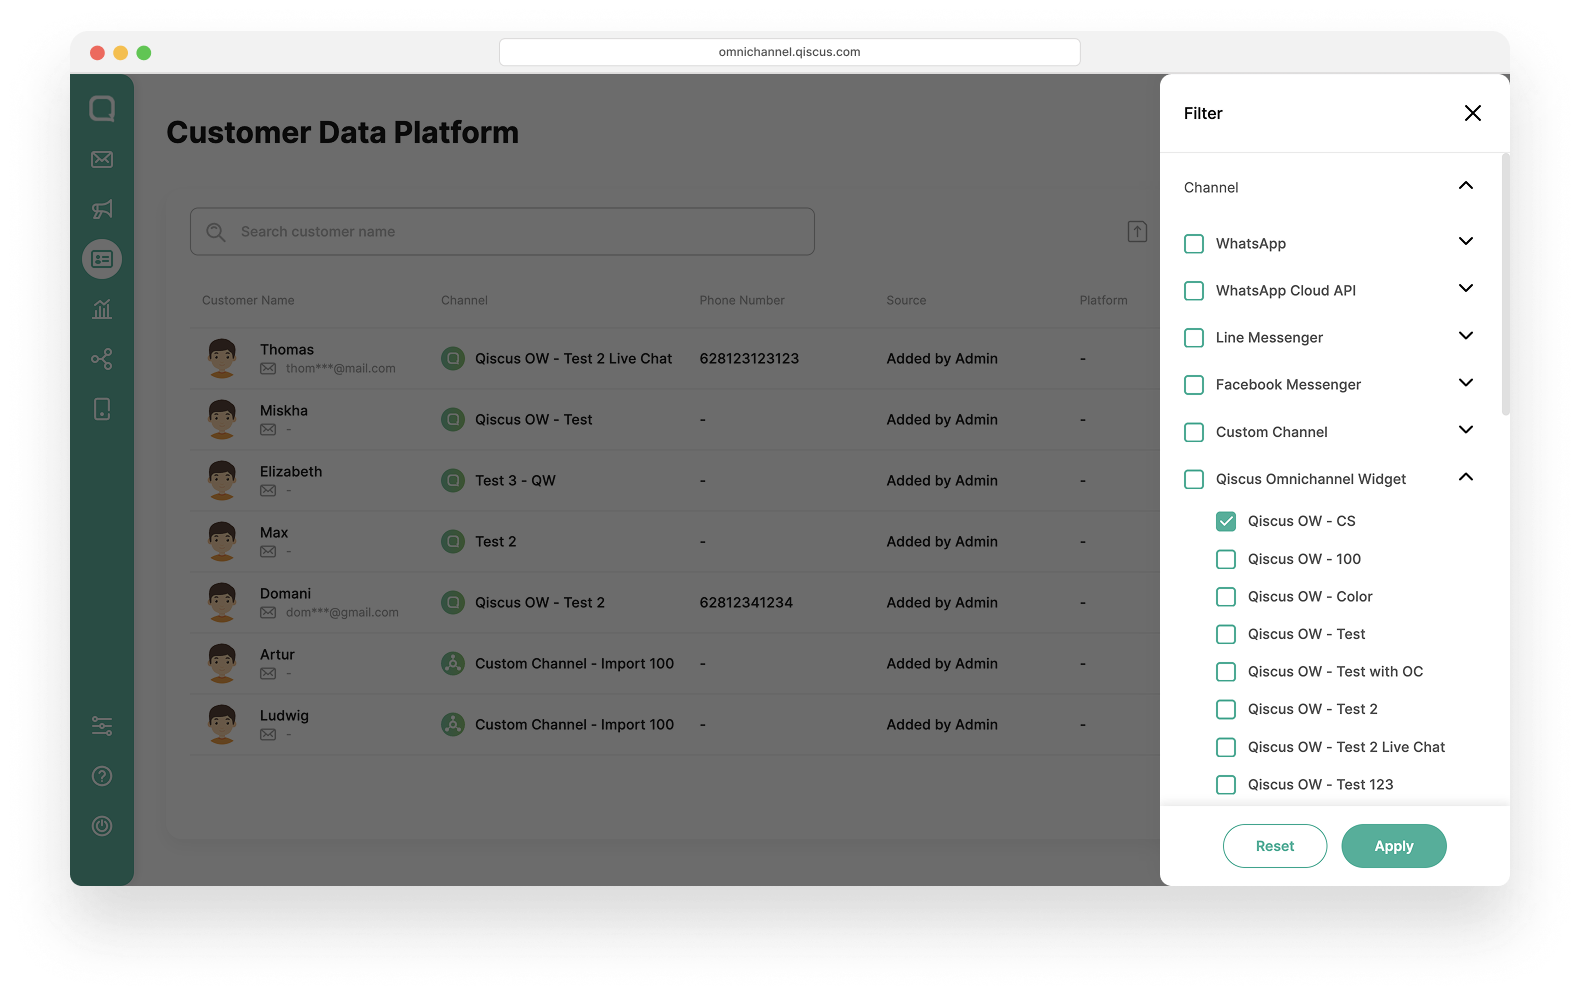Click the Phone Number column header
1580x995 pixels.
pos(742,300)
